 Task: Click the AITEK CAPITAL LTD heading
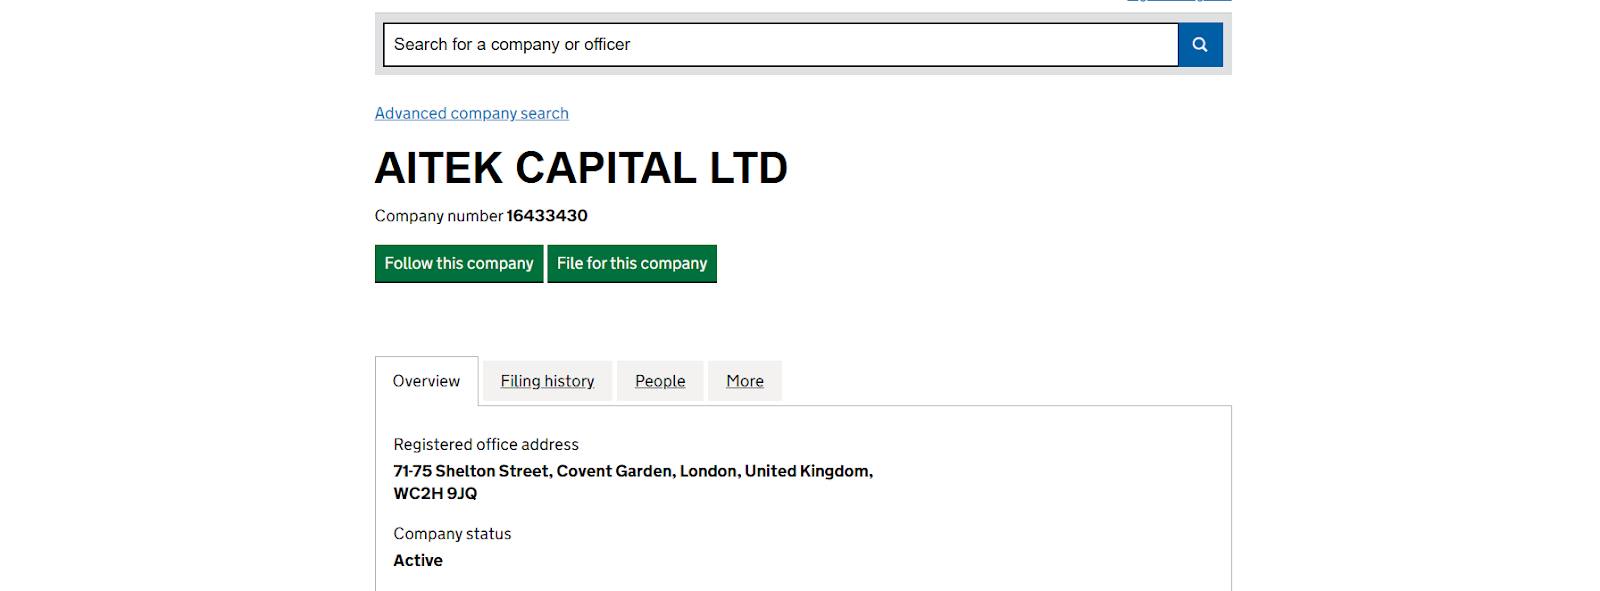tap(581, 168)
